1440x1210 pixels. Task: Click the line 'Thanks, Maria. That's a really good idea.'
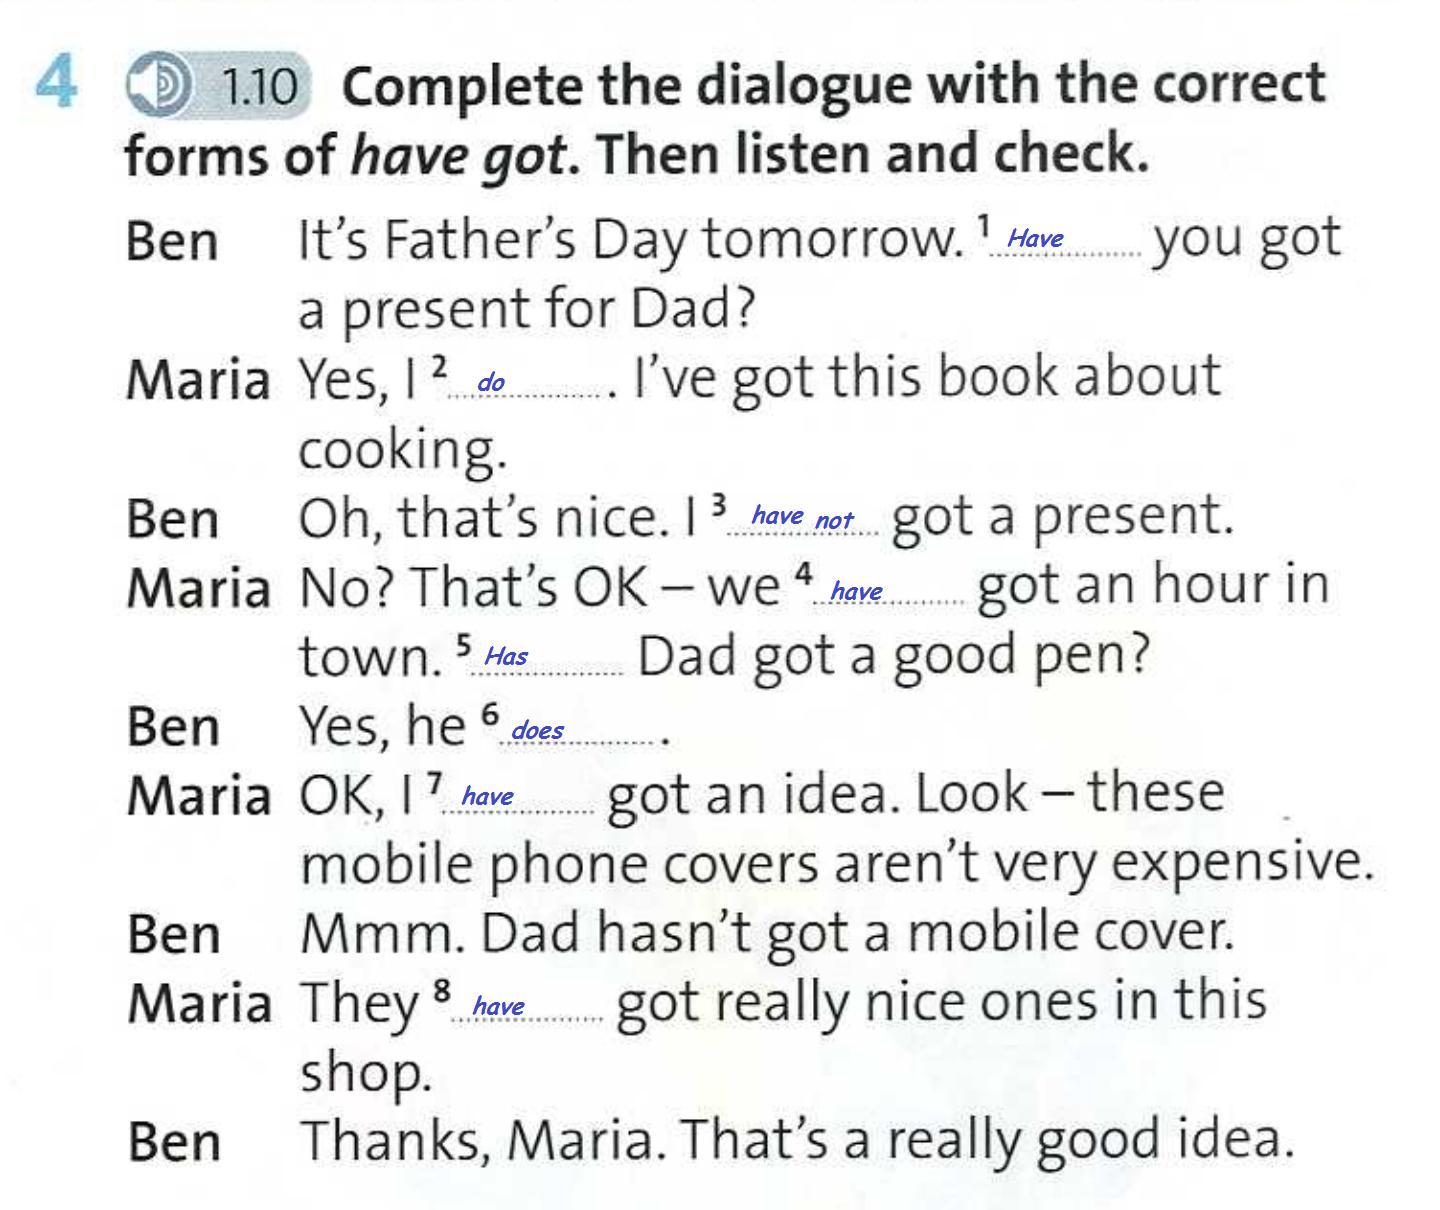[x=796, y=1140]
